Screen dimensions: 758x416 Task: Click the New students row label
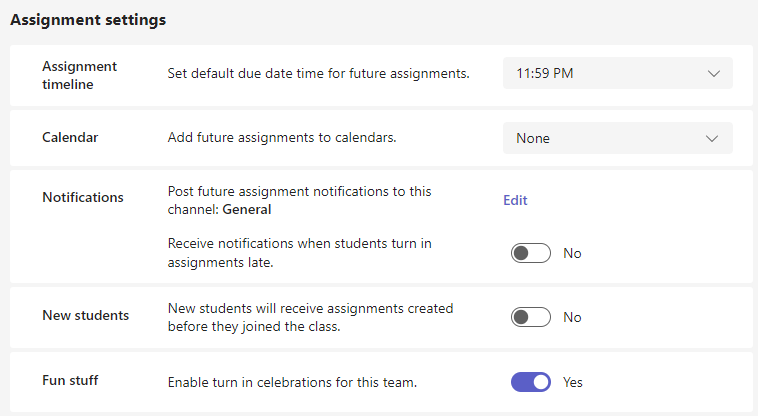(85, 315)
